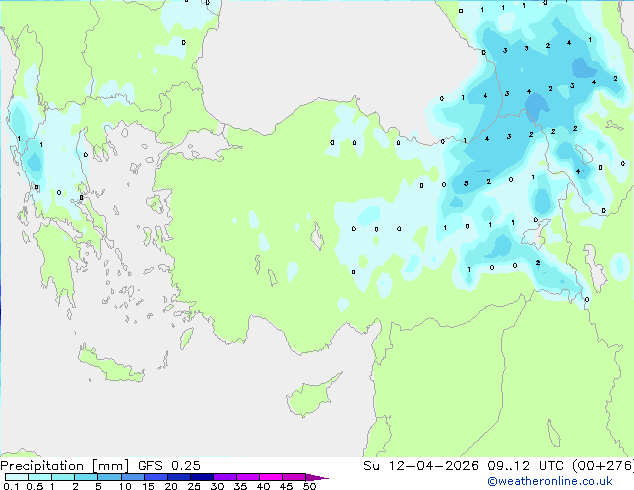This screenshot has height=490, width=634.
Task: Click the "Precipitation [mm]" title text
Action: pyautogui.click(x=65, y=466)
